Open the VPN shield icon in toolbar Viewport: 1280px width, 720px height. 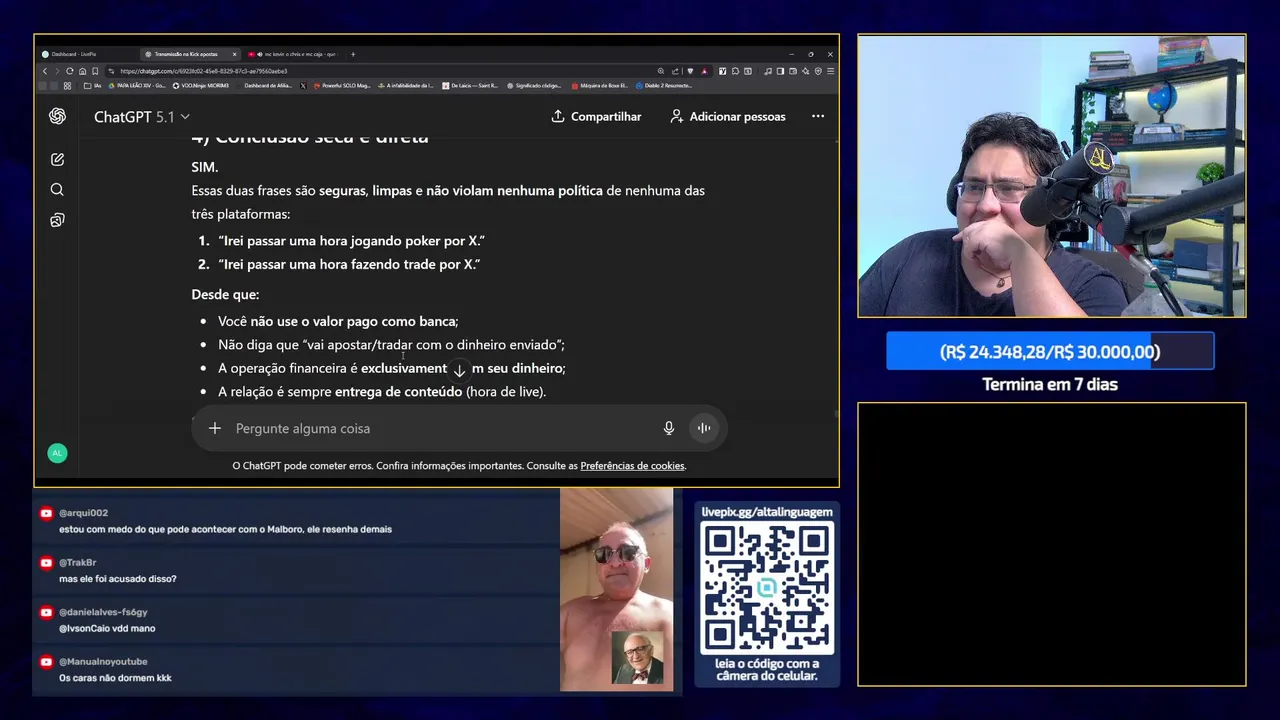pos(818,71)
